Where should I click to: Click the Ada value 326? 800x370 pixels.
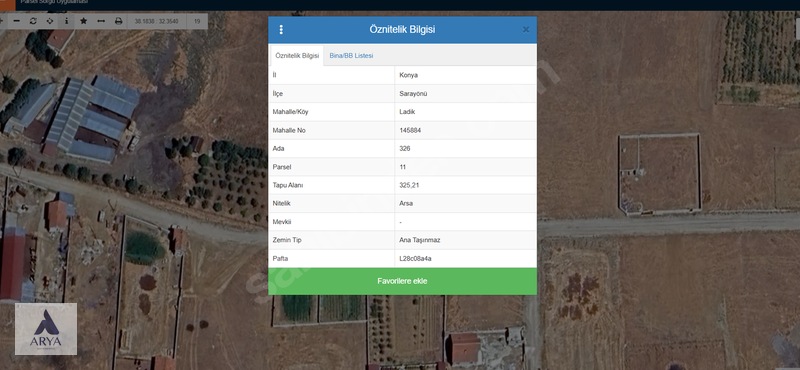pos(405,149)
